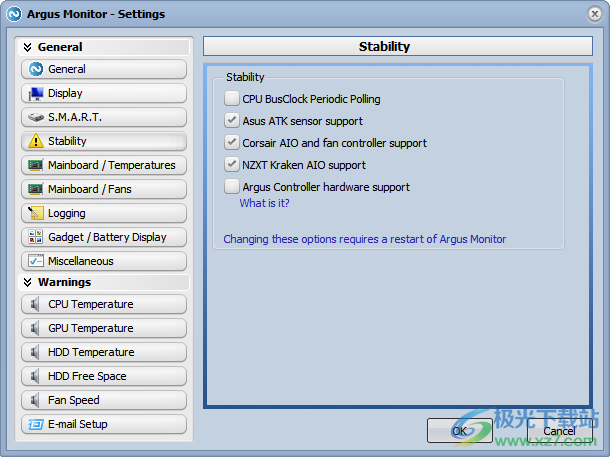610x457 pixels.
Task: Click the Mainboard / Temperatures board icon
Action: [x=36, y=165]
